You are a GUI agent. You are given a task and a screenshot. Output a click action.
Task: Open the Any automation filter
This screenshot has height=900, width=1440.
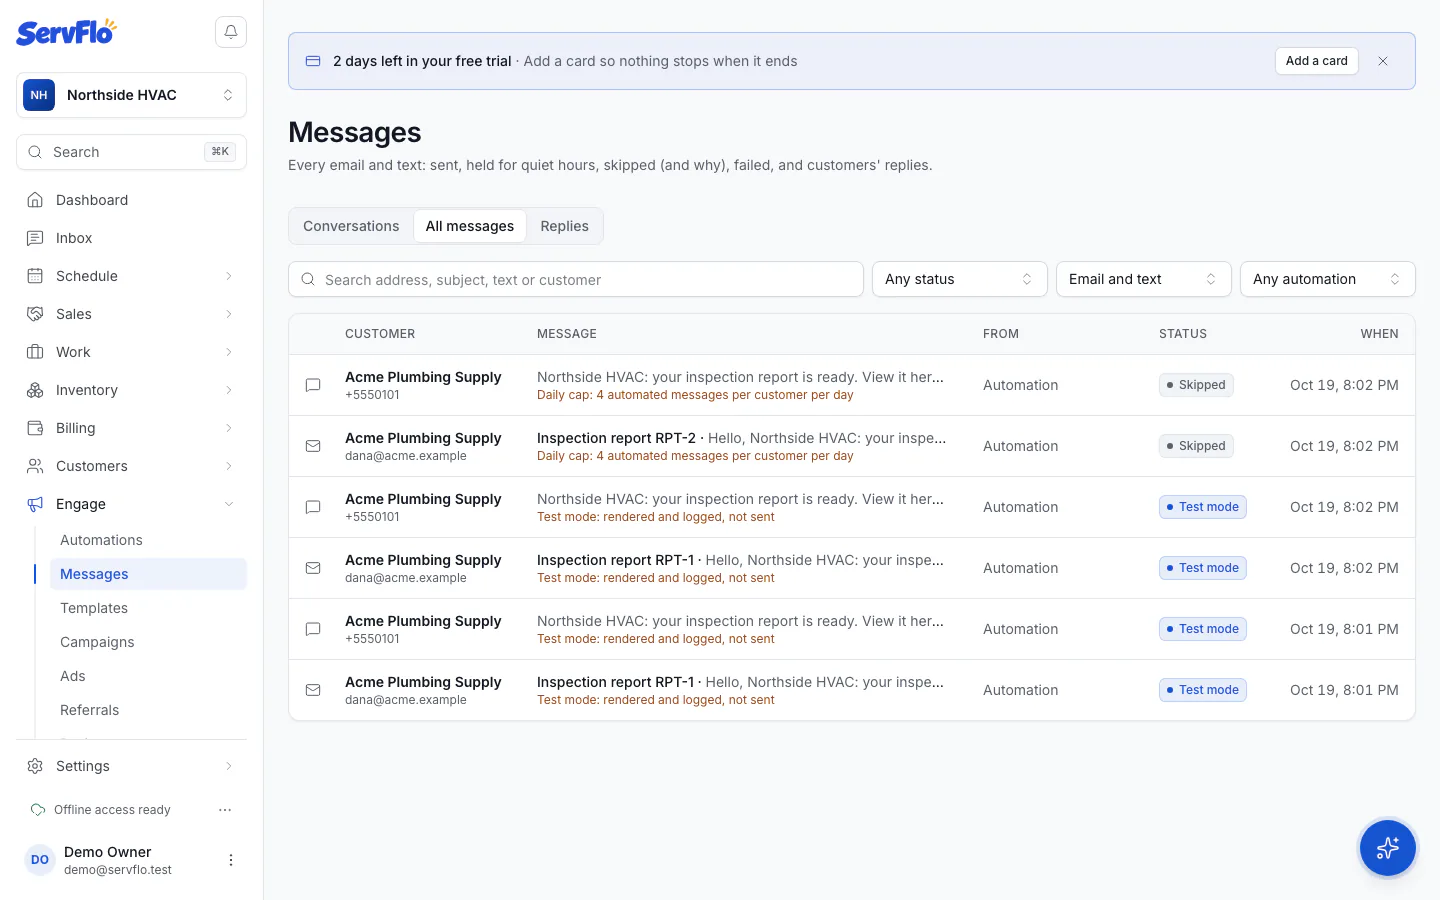coord(1327,279)
